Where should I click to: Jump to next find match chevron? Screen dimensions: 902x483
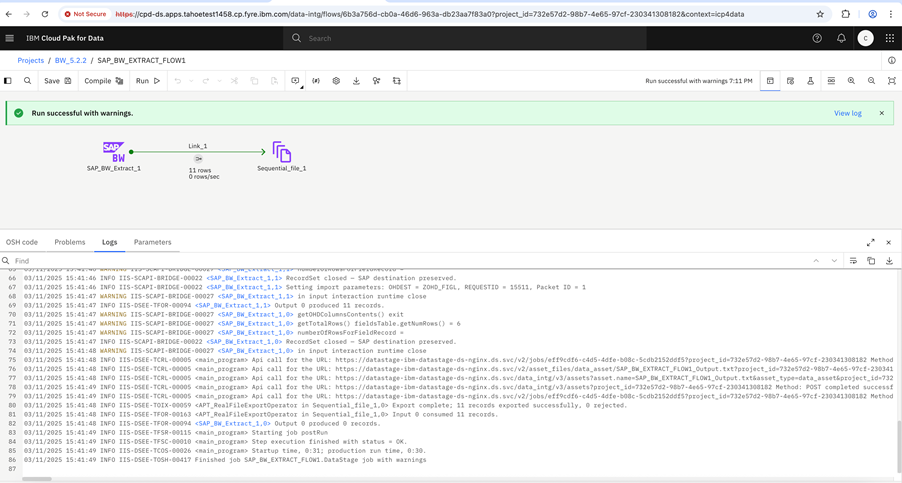click(834, 261)
